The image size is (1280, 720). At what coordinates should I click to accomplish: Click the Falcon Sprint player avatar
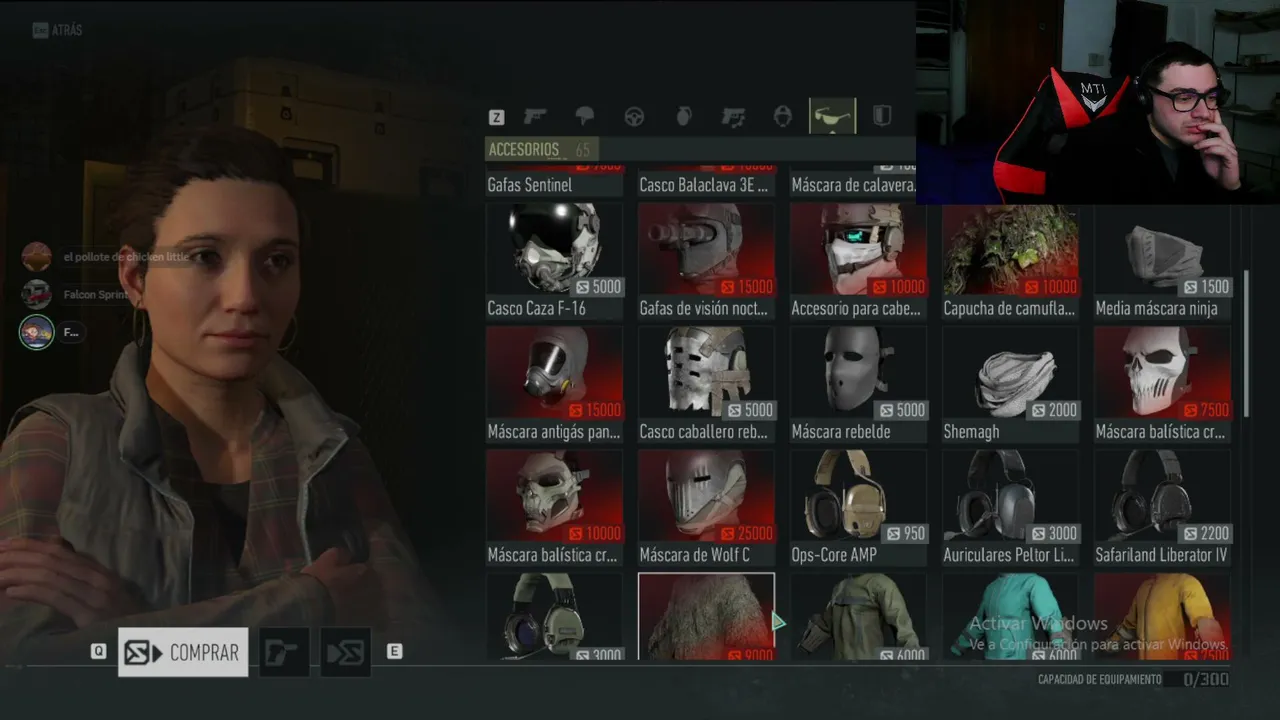pyautogui.click(x=37, y=294)
